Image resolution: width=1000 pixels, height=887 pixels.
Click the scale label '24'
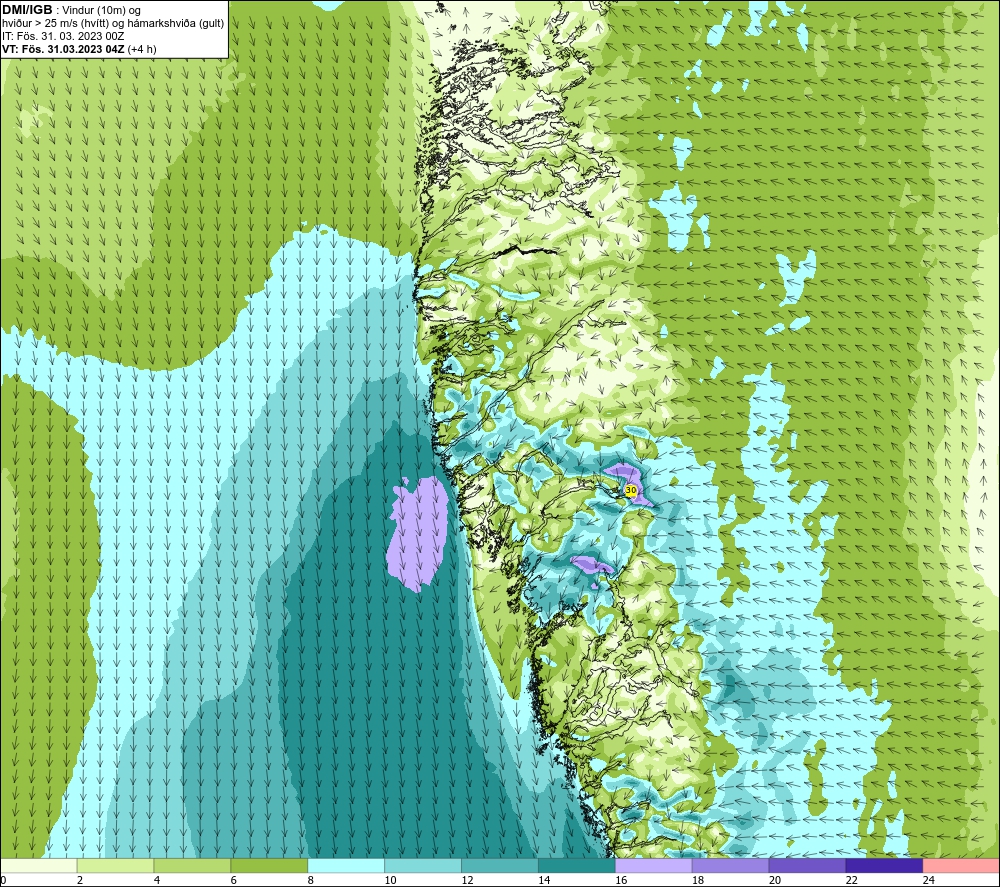click(x=929, y=880)
